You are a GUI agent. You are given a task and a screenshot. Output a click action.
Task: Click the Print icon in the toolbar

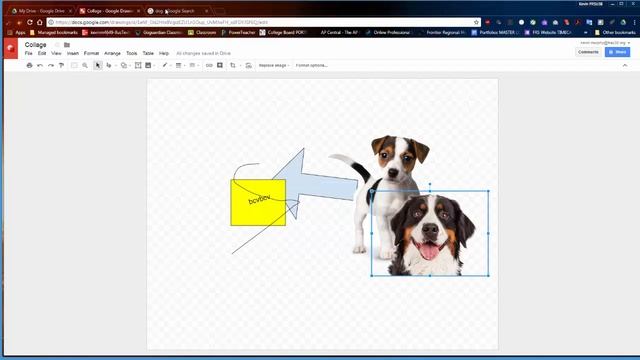tap(29, 65)
